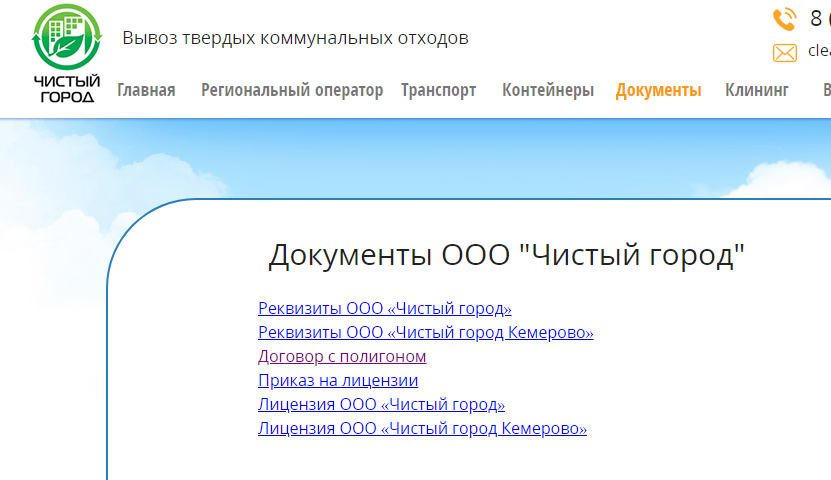Open link Реквизиты ООО «Чистый город»
The height and width of the screenshot is (480, 831).
coord(385,308)
